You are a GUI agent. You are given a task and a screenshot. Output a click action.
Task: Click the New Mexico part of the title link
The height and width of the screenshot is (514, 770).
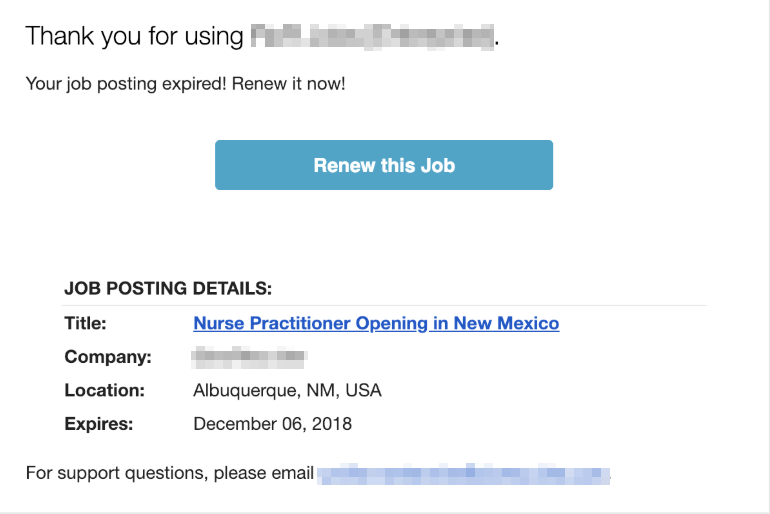click(506, 324)
